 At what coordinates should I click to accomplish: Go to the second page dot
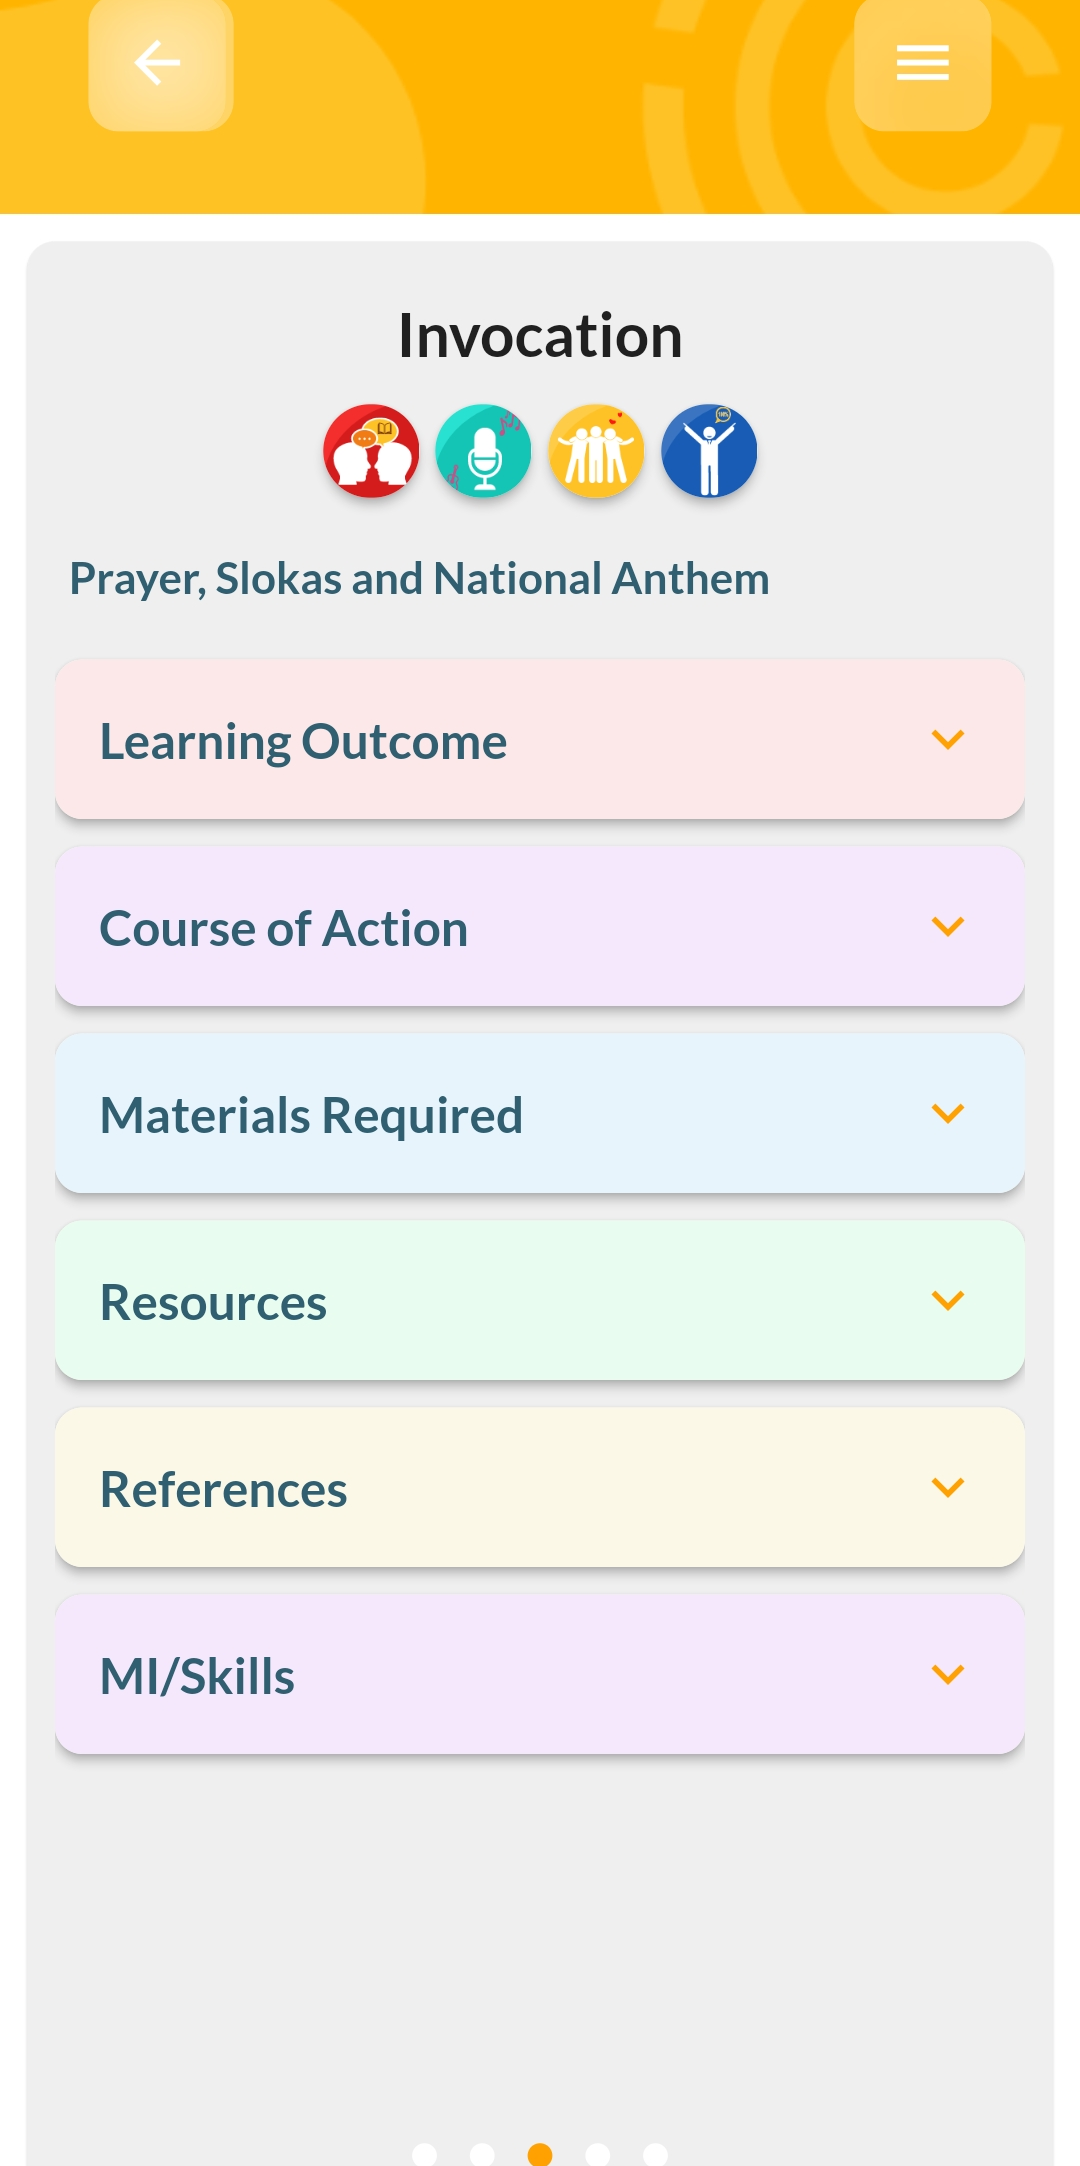482,2154
